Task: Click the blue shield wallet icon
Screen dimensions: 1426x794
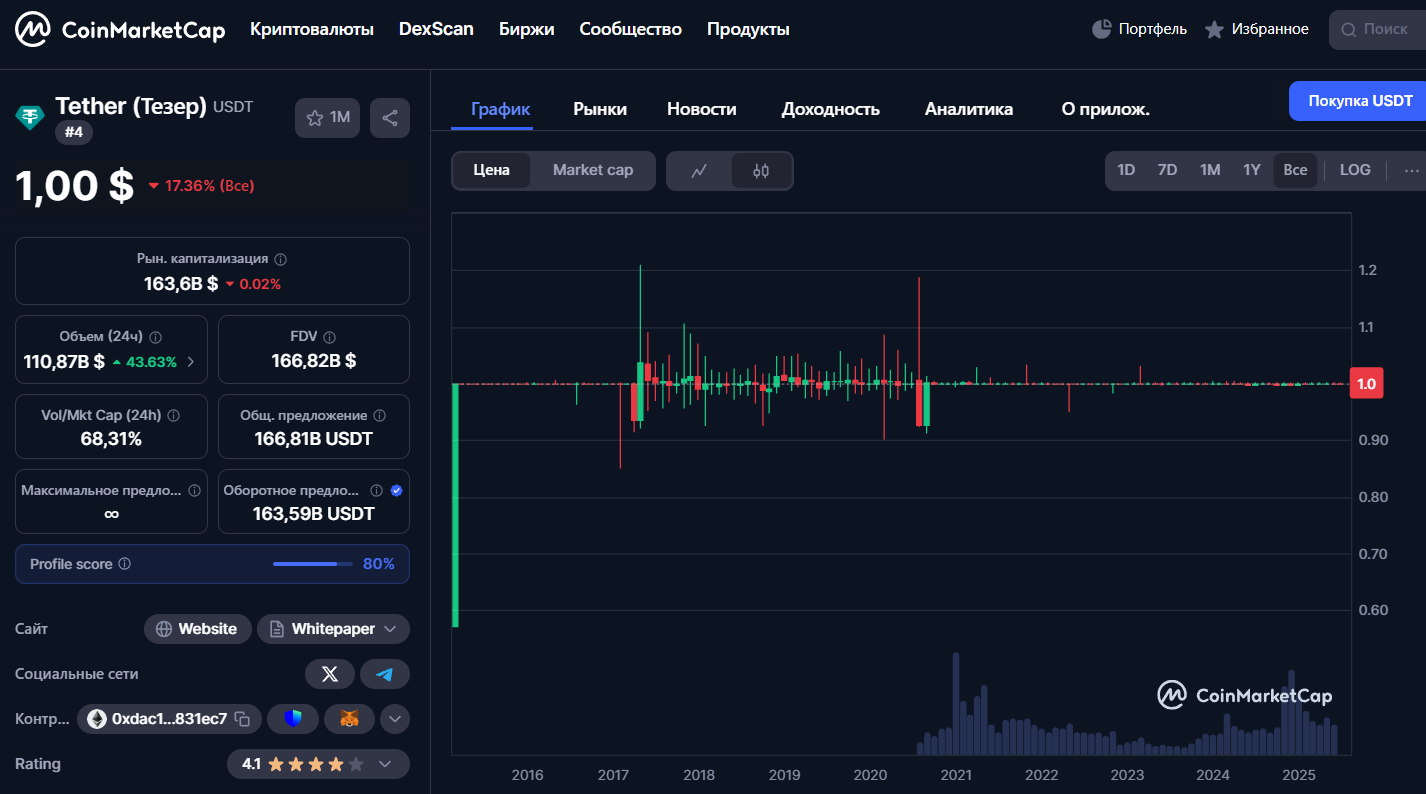Action: click(293, 719)
